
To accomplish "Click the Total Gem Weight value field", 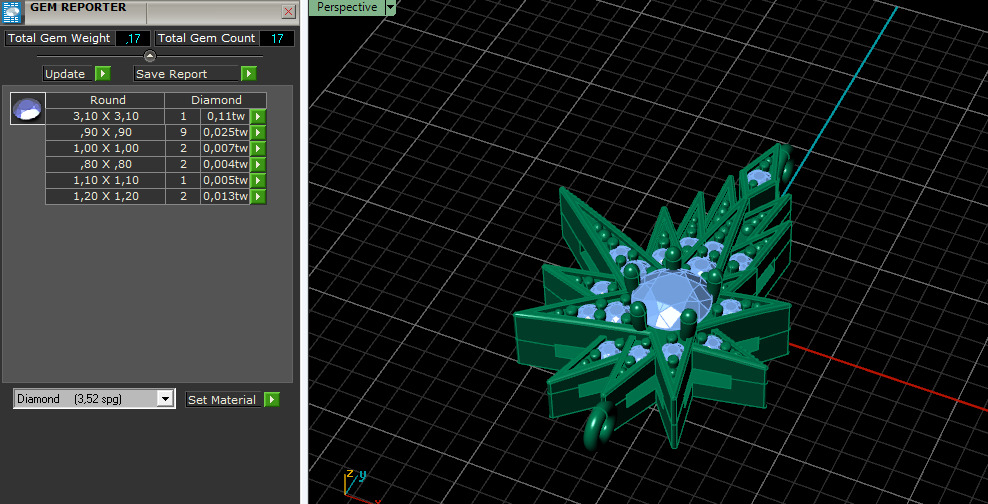I will [x=133, y=38].
